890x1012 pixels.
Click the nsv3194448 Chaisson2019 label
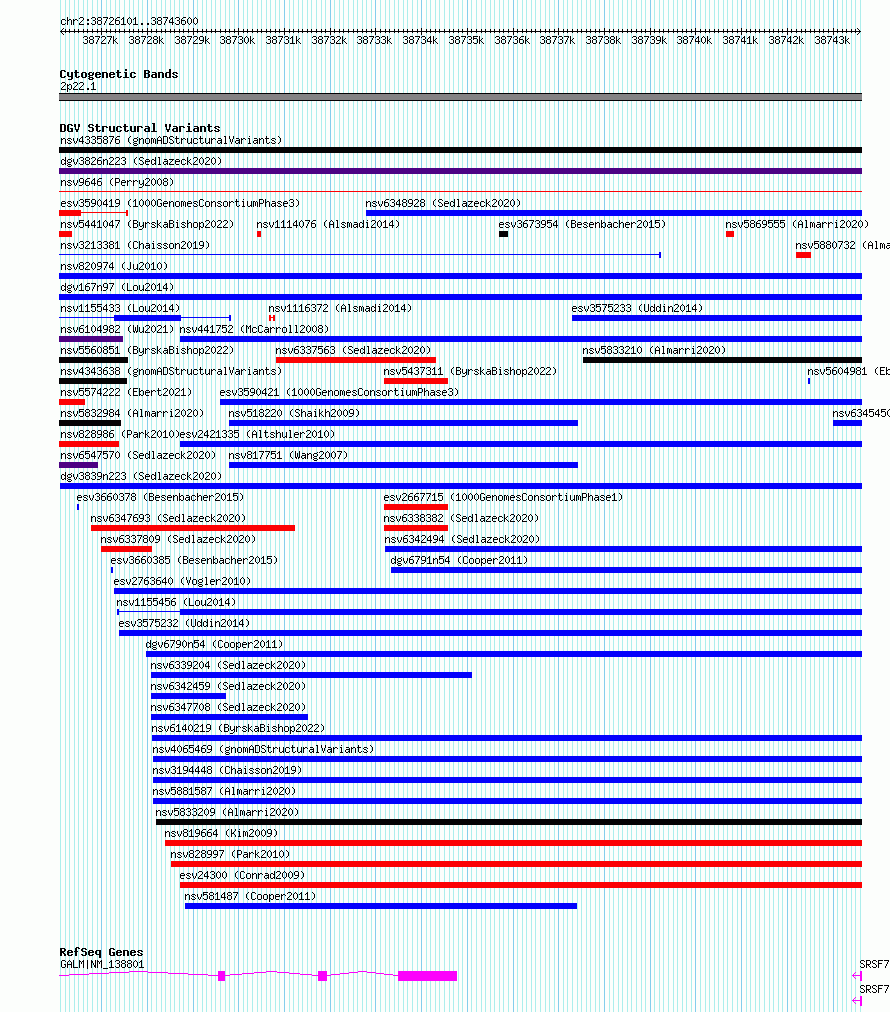[227, 769]
